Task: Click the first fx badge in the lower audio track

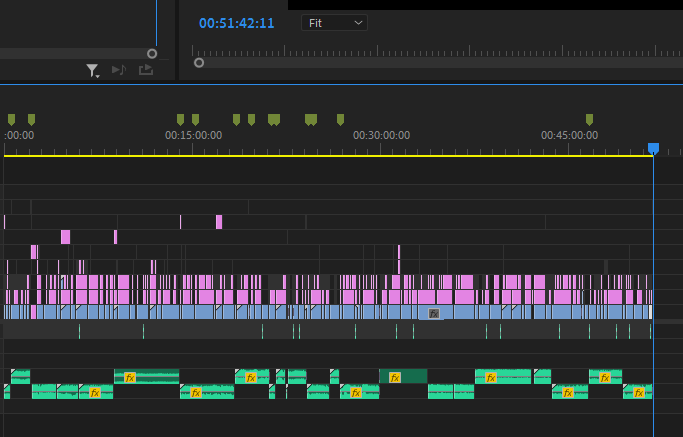Action: coord(95,393)
